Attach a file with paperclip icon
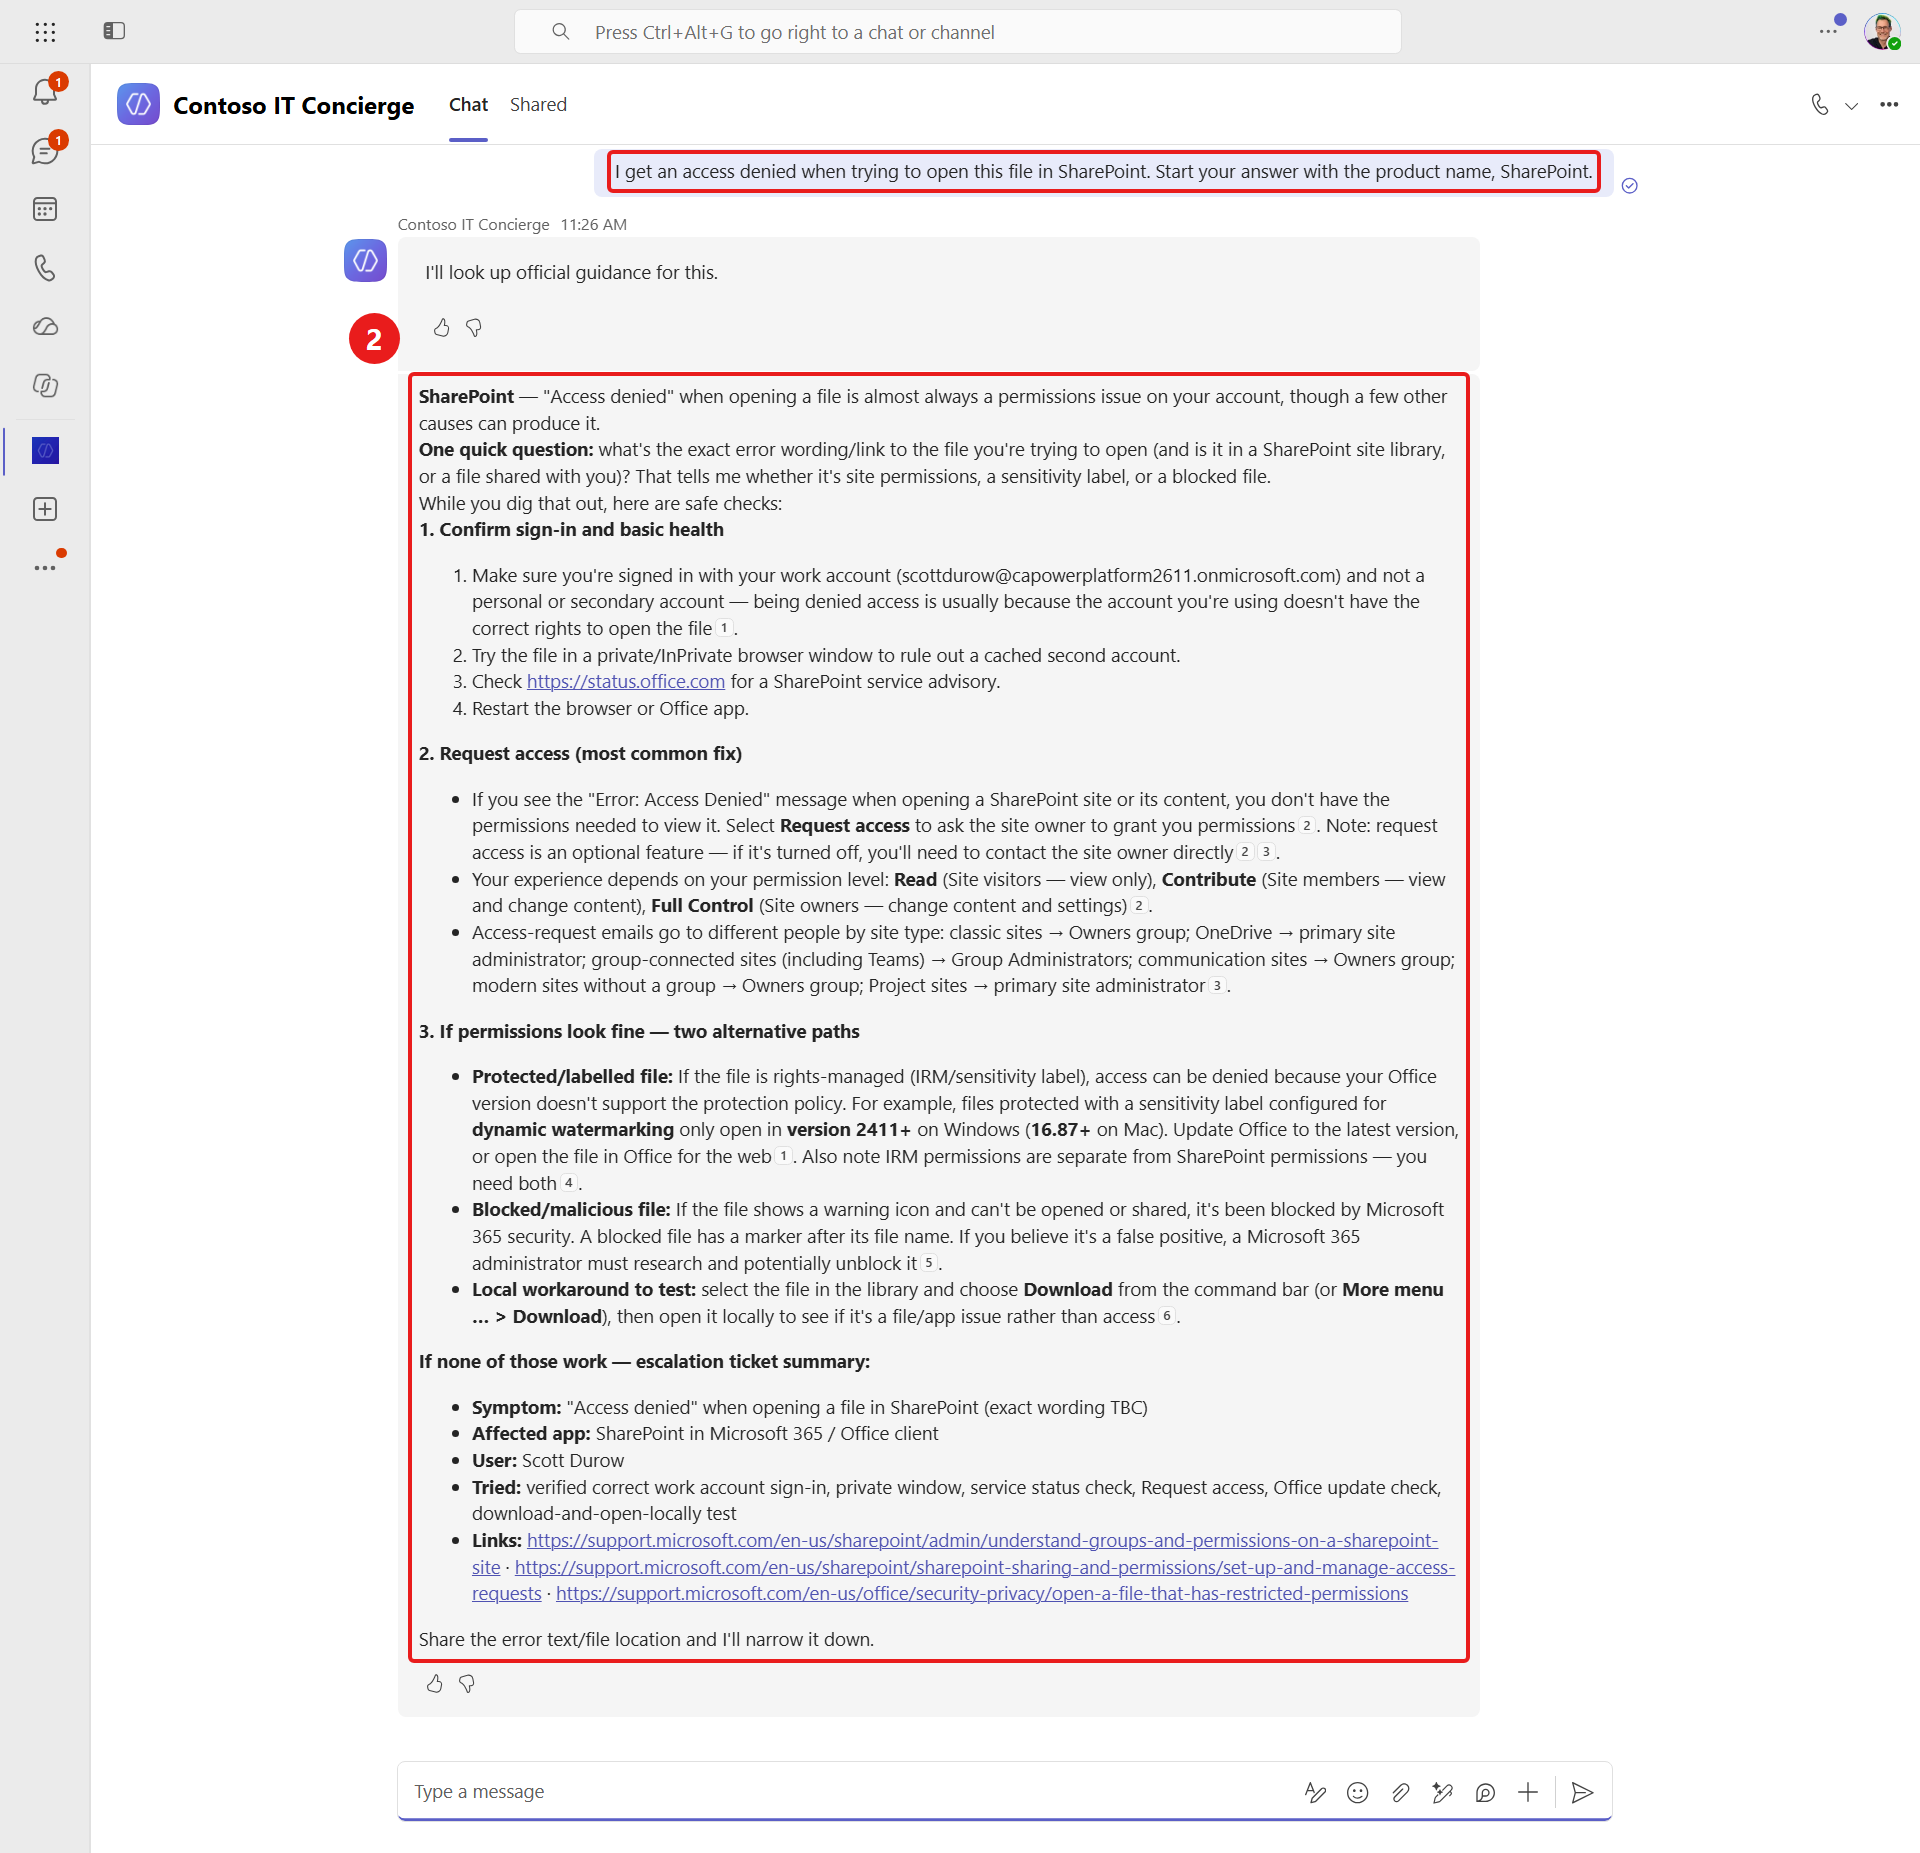The image size is (1920, 1853). click(x=1400, y=1793)
